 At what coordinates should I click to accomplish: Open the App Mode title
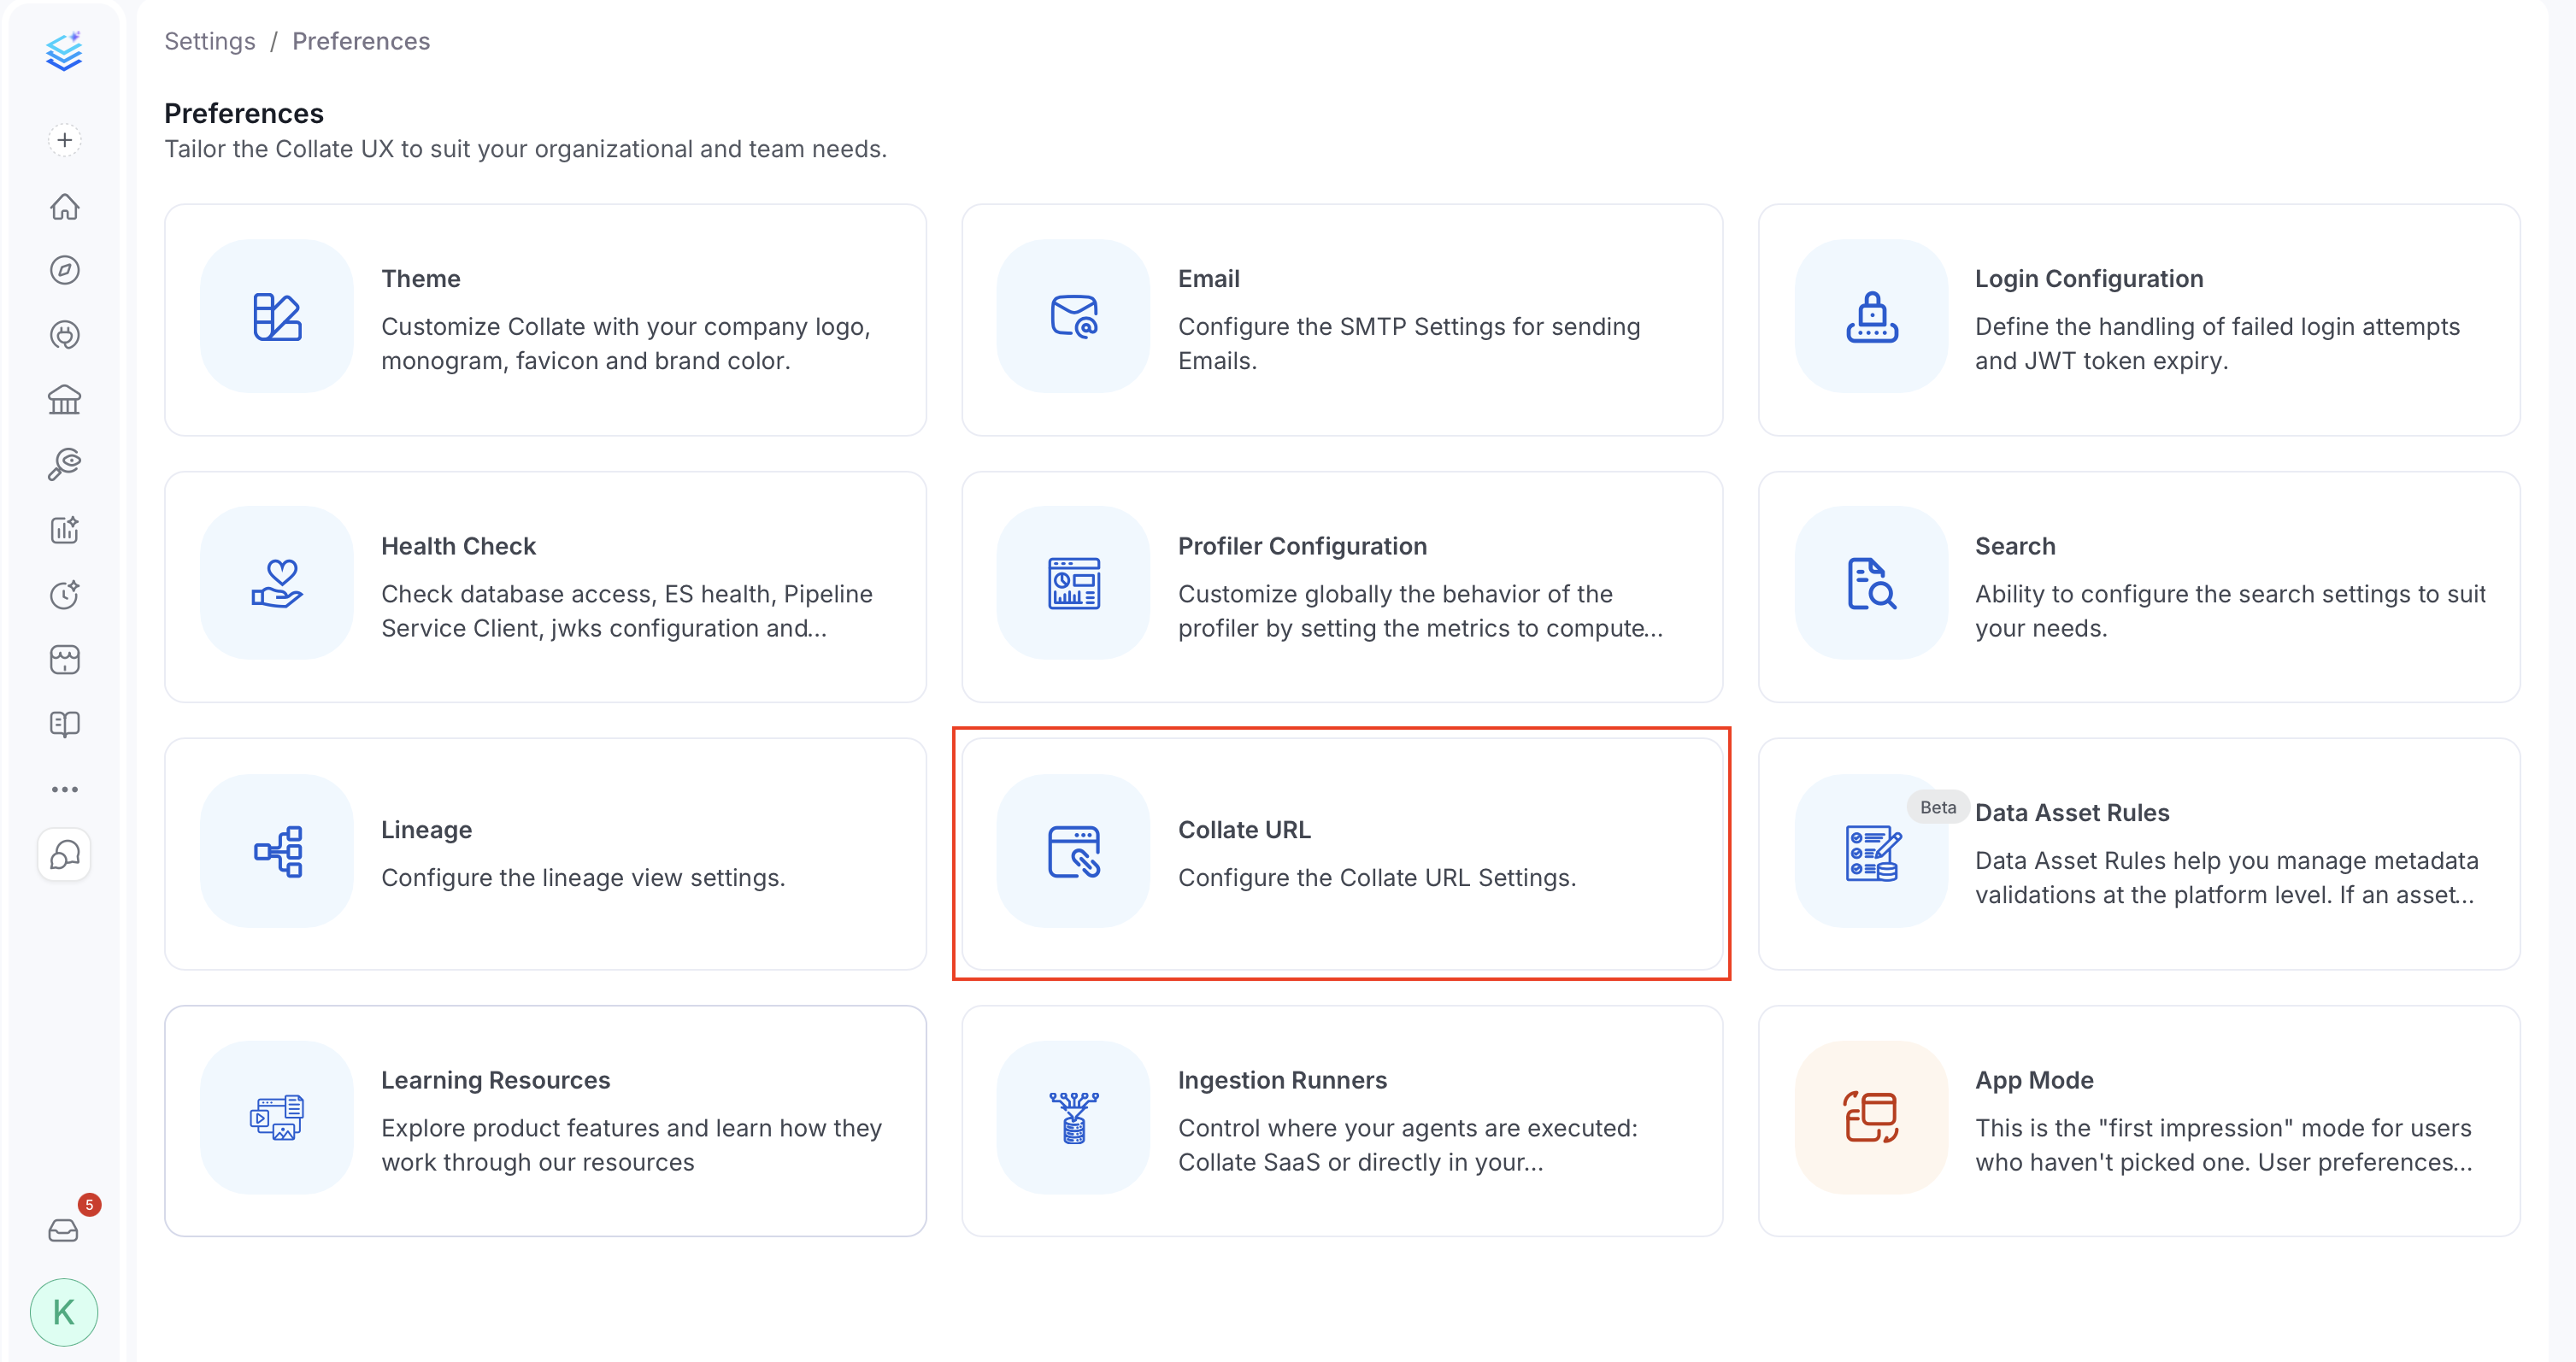[2034, 1080]
